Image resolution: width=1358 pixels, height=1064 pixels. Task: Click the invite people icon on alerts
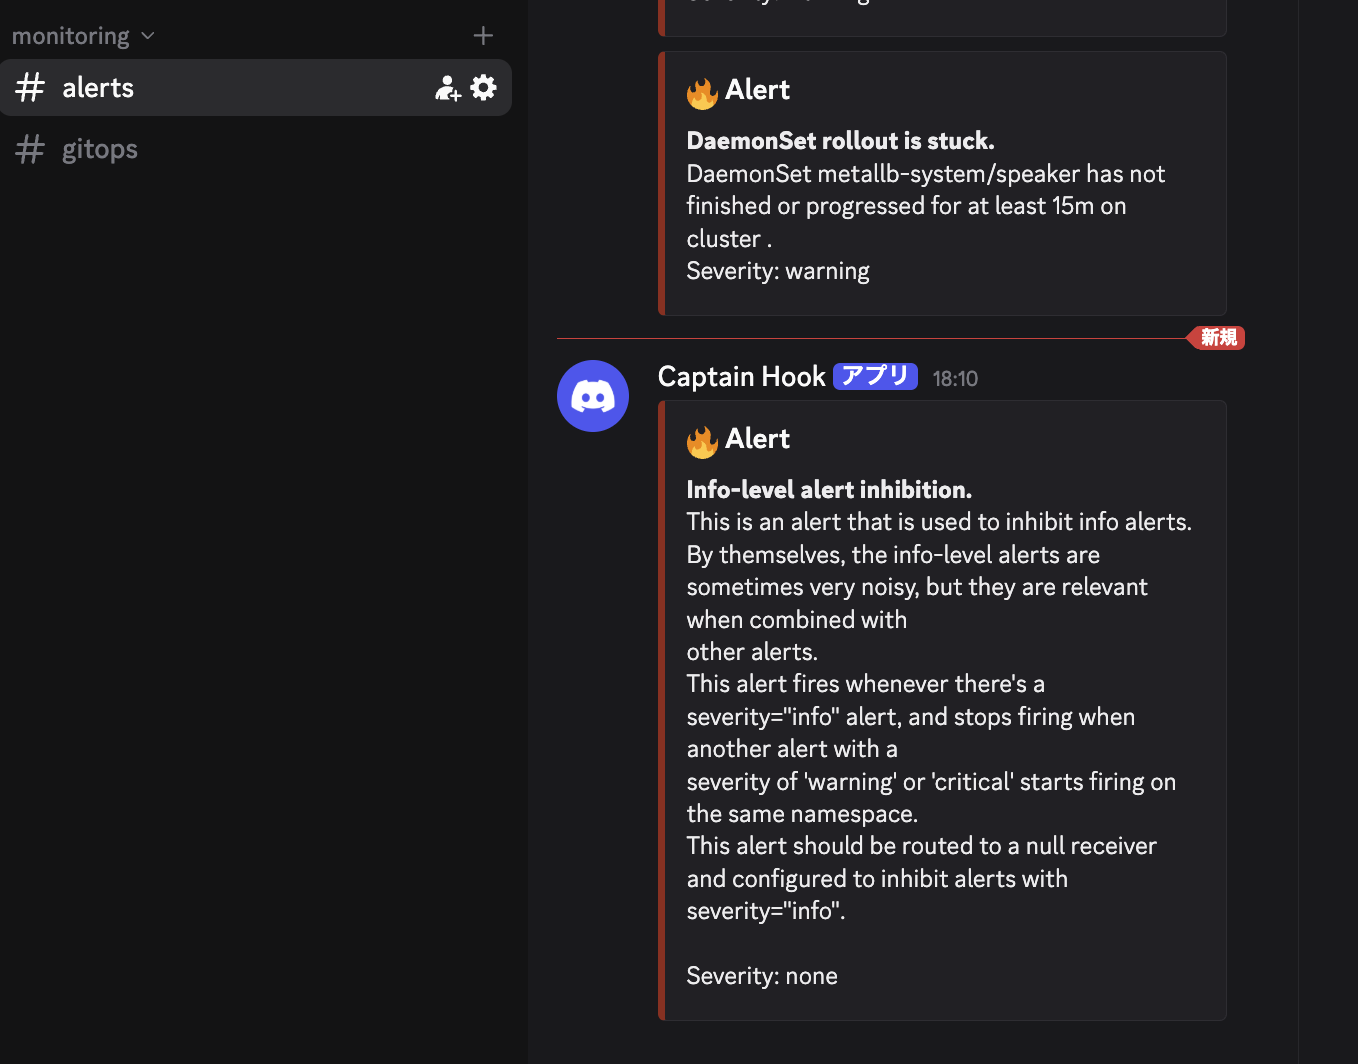pyautogui.click(x=447, y=88)
